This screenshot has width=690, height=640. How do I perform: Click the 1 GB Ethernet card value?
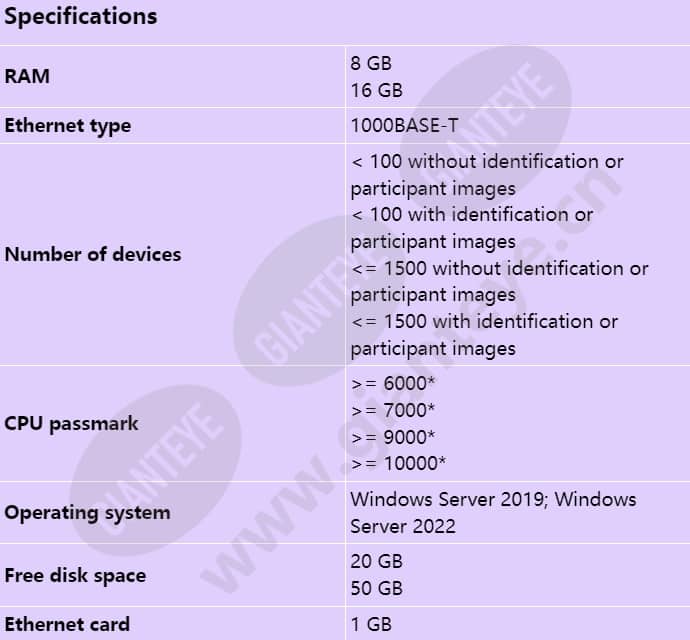click(371, 624)
